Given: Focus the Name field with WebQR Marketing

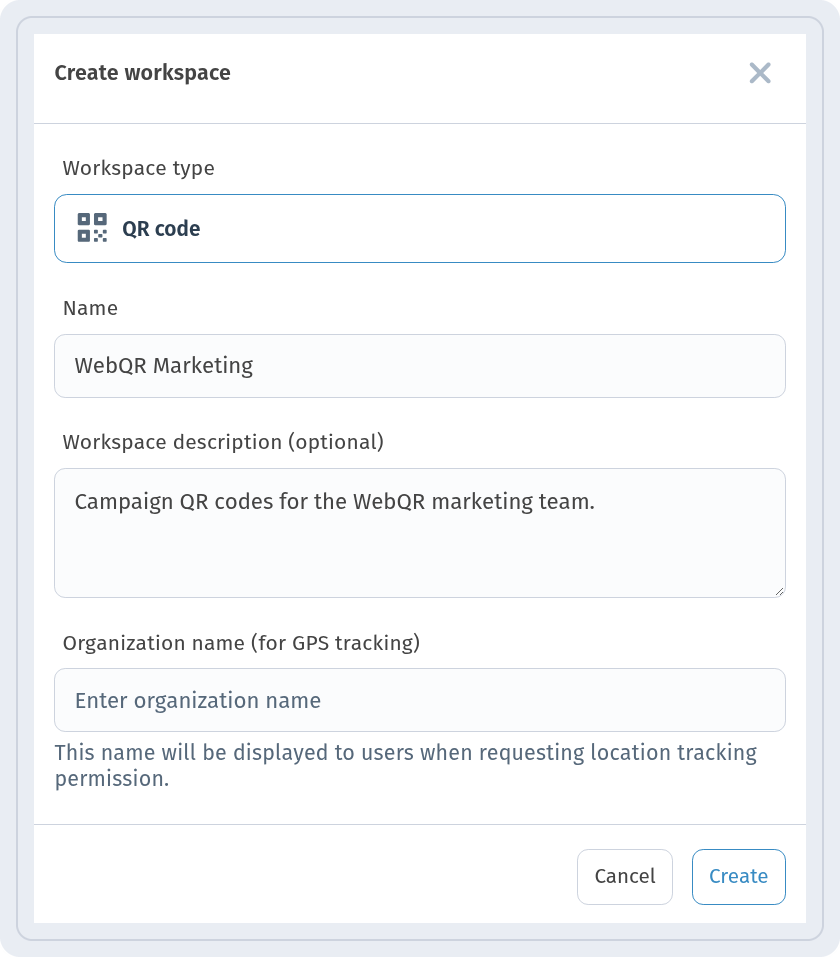Looking at the screenshot, I should [x=420, y=366].
